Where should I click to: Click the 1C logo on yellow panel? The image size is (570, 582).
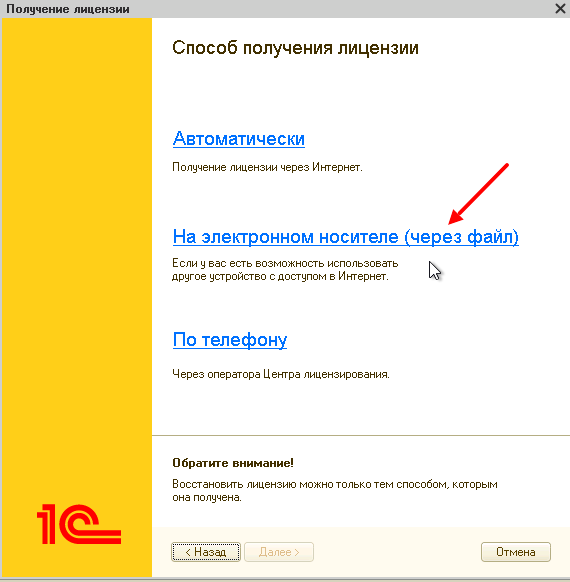[79, 524]
